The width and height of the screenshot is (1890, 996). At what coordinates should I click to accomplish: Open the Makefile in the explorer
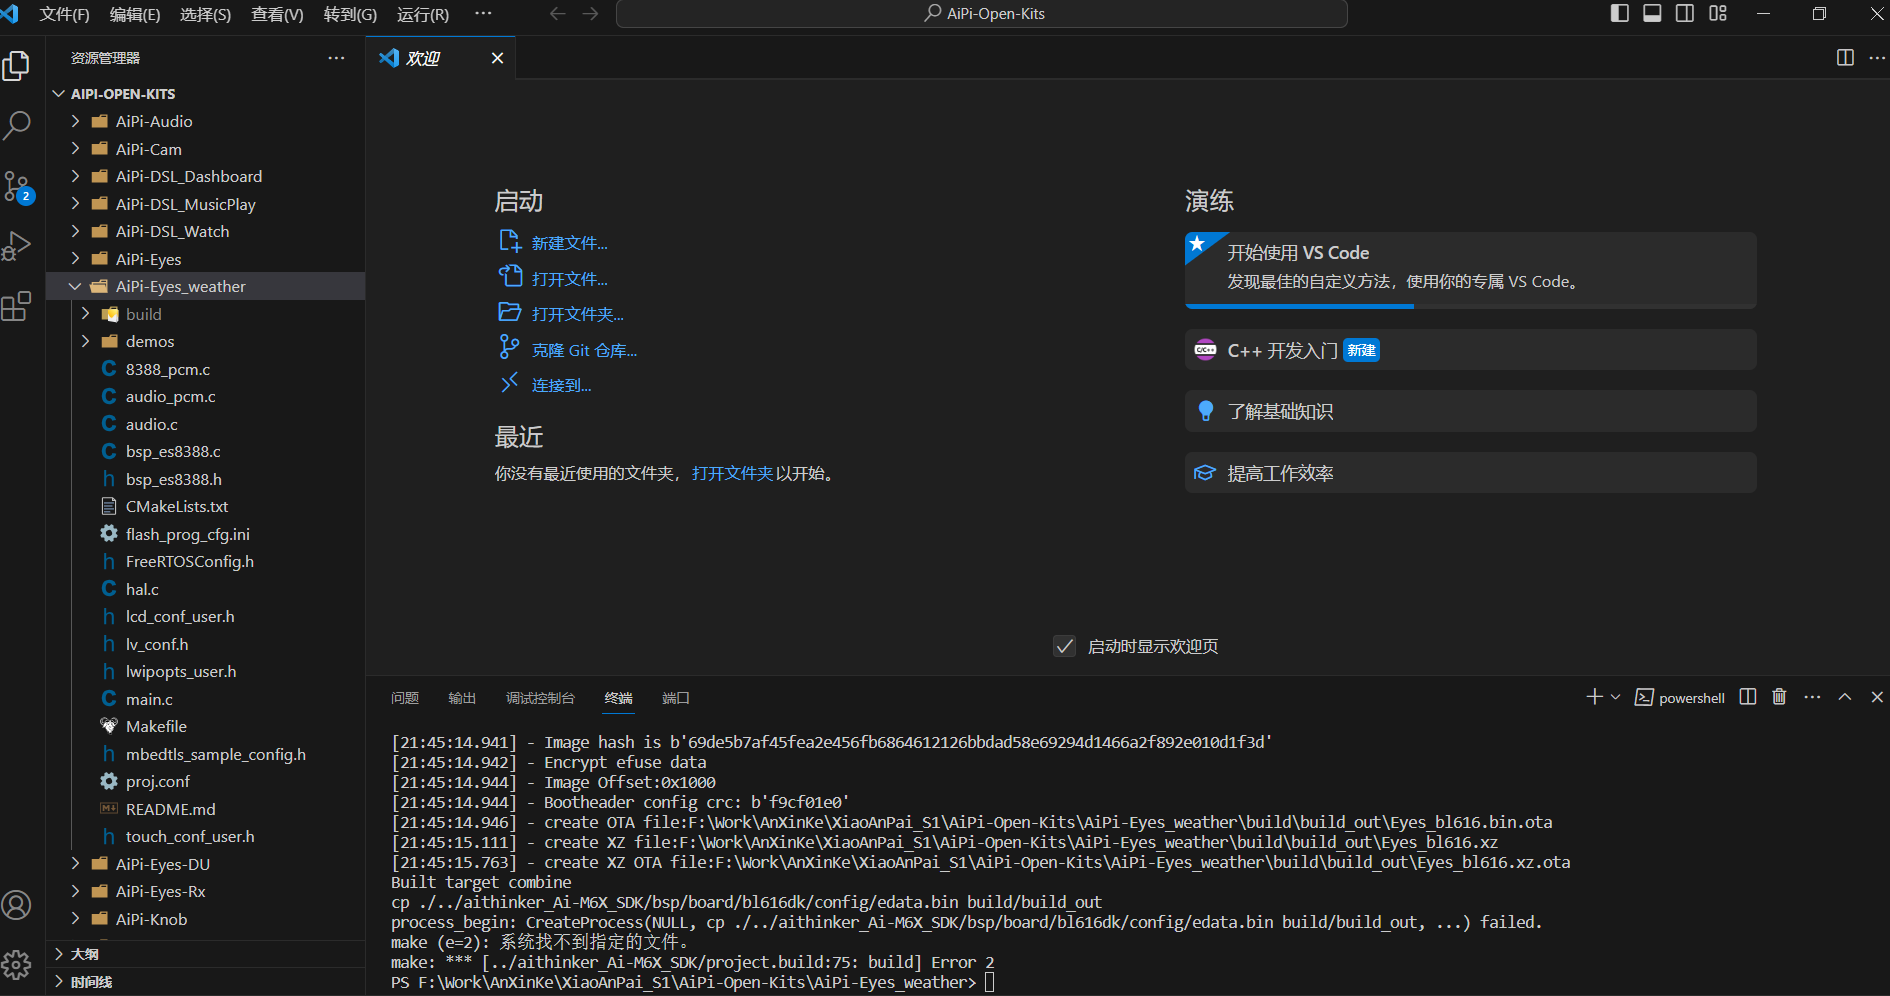[205, 726]
